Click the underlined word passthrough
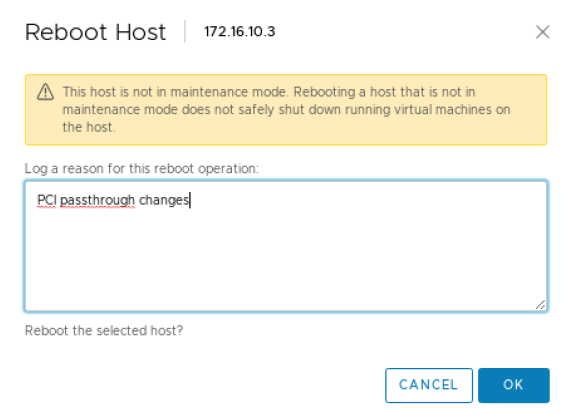The width and height of the screenshot is (569, 420). coord(97,200)
